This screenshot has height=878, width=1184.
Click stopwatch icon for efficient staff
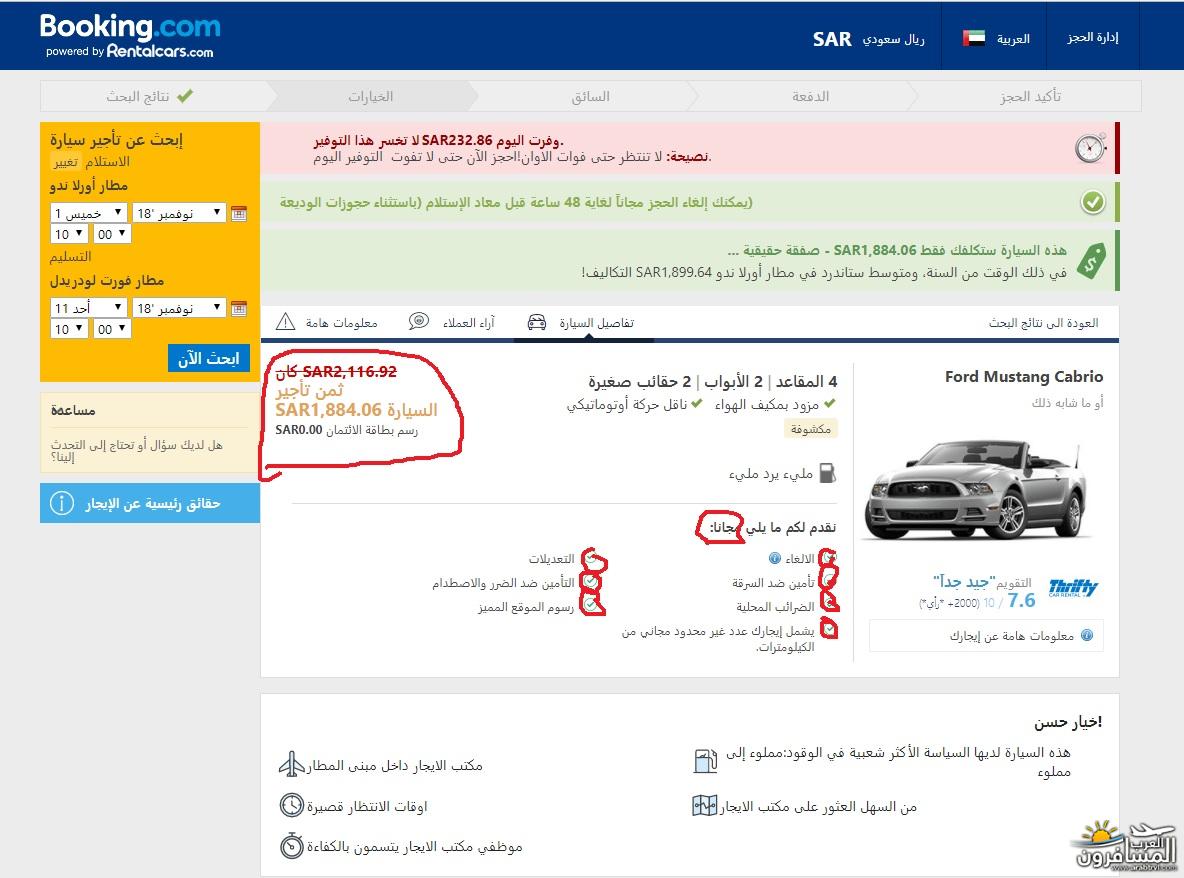[x=291, y=846]
